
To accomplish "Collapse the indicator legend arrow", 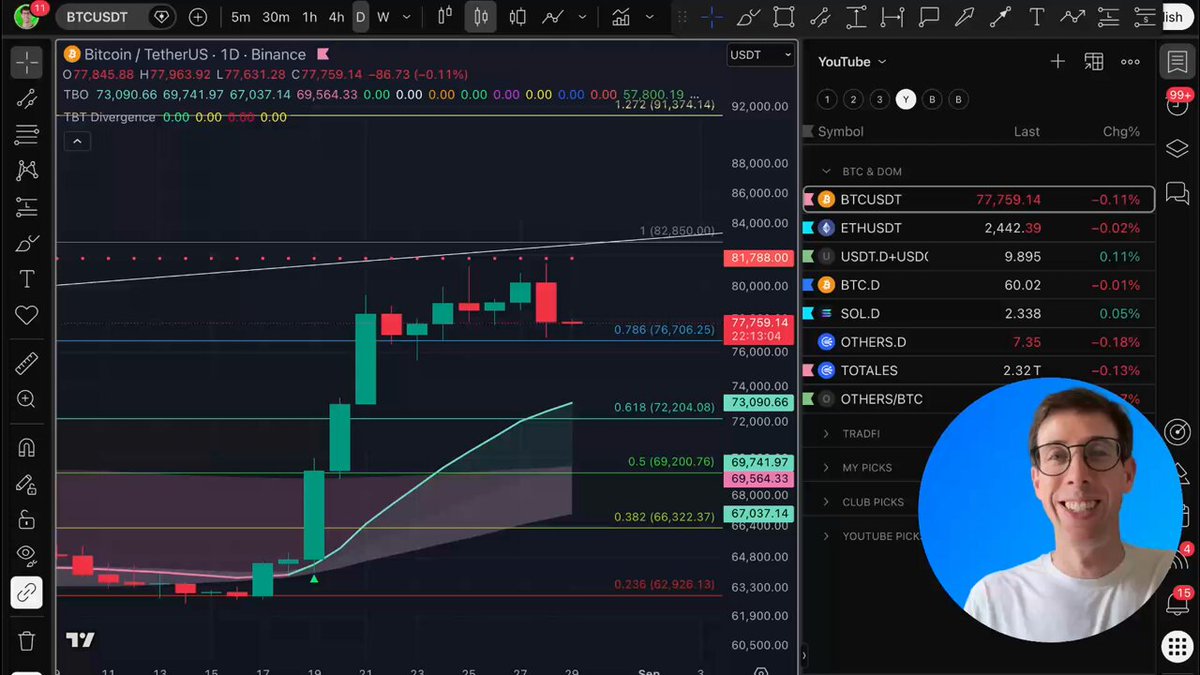I will 77,141.
